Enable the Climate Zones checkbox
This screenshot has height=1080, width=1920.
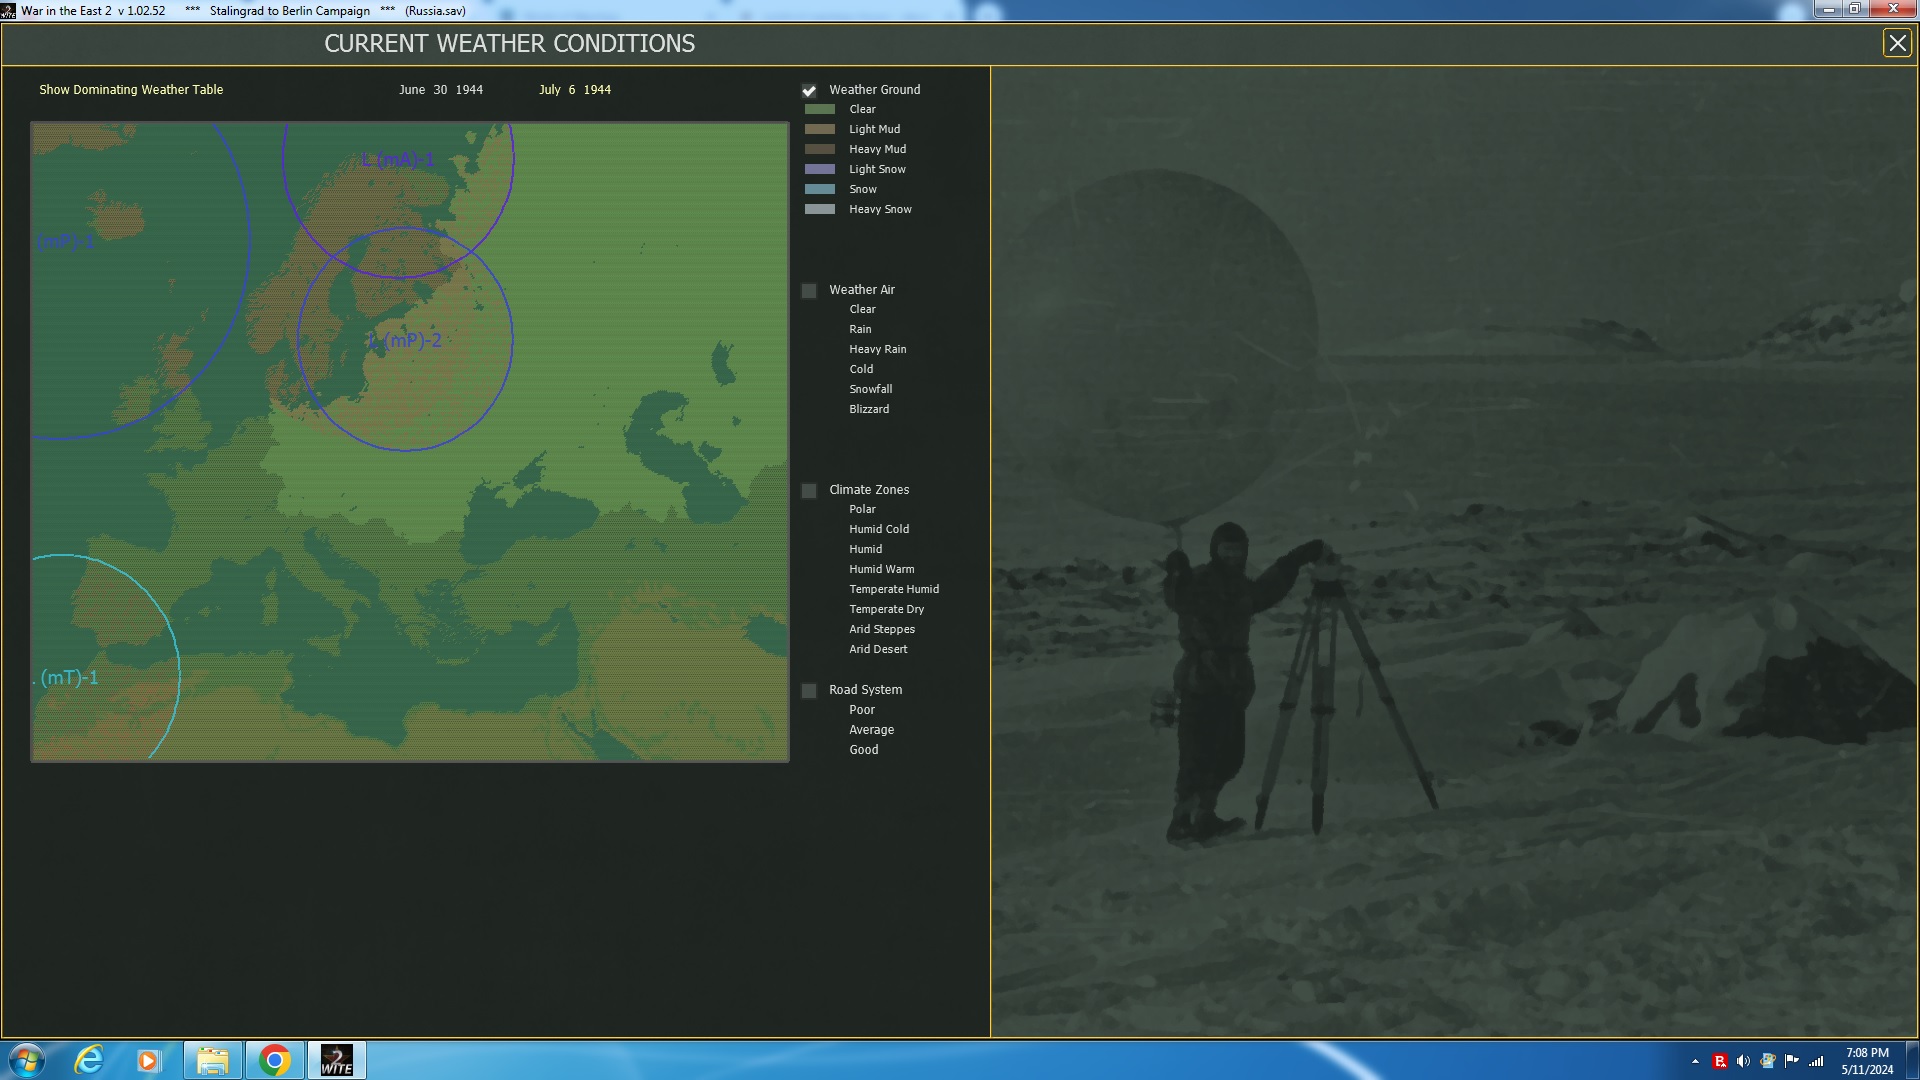click(809, 491)
